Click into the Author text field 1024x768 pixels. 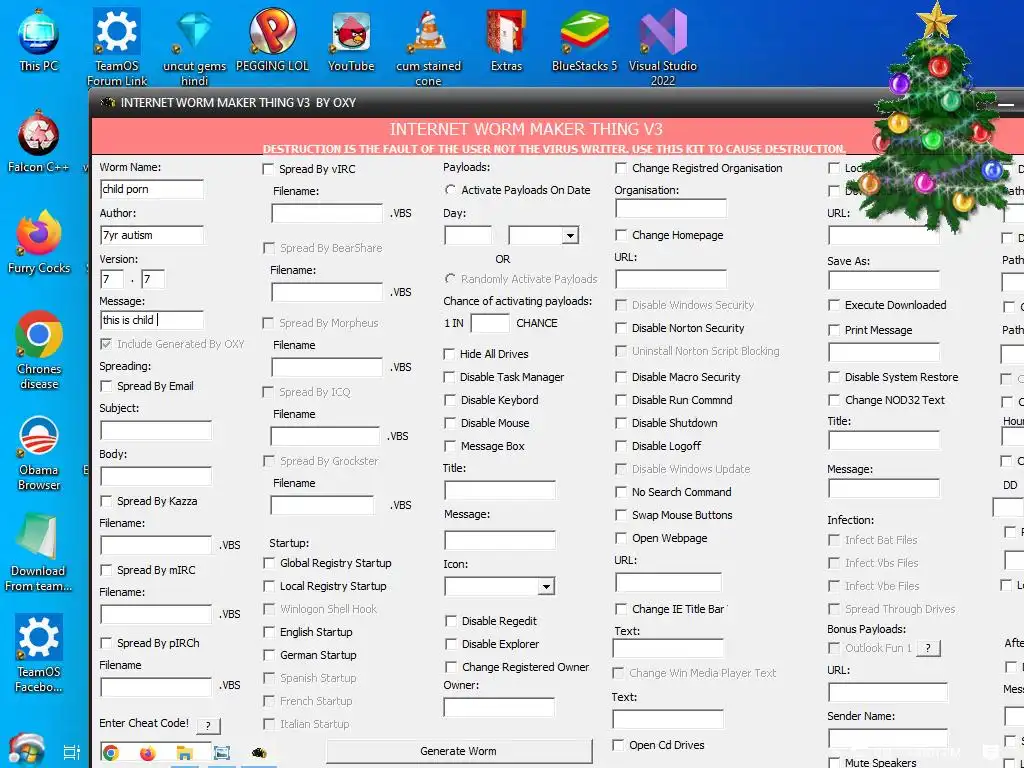click(x=152, y=235)
